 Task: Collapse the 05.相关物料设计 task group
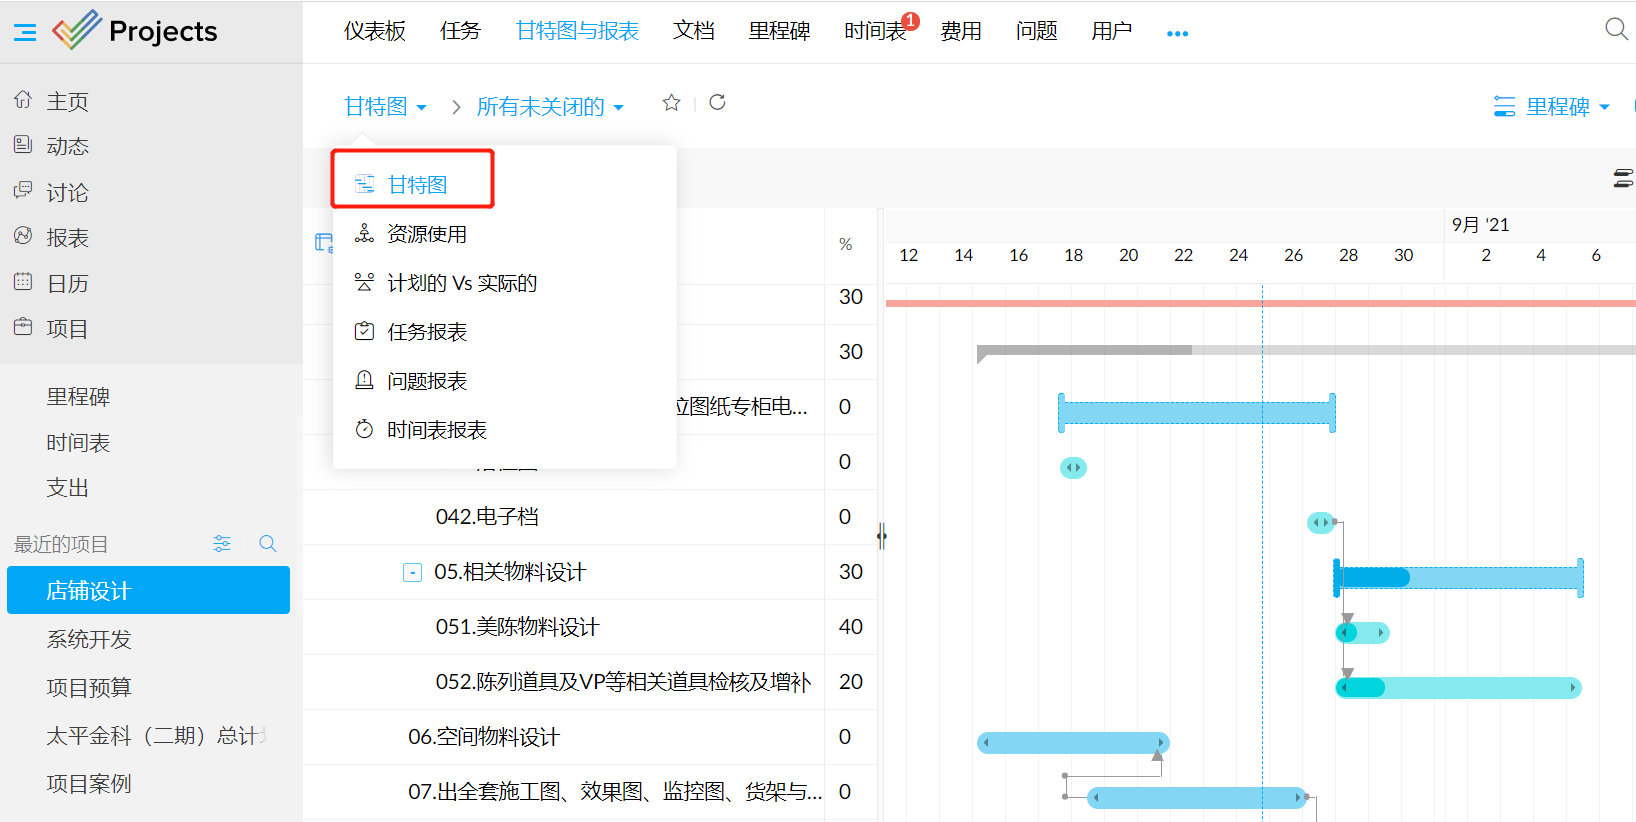click(412, 572)
